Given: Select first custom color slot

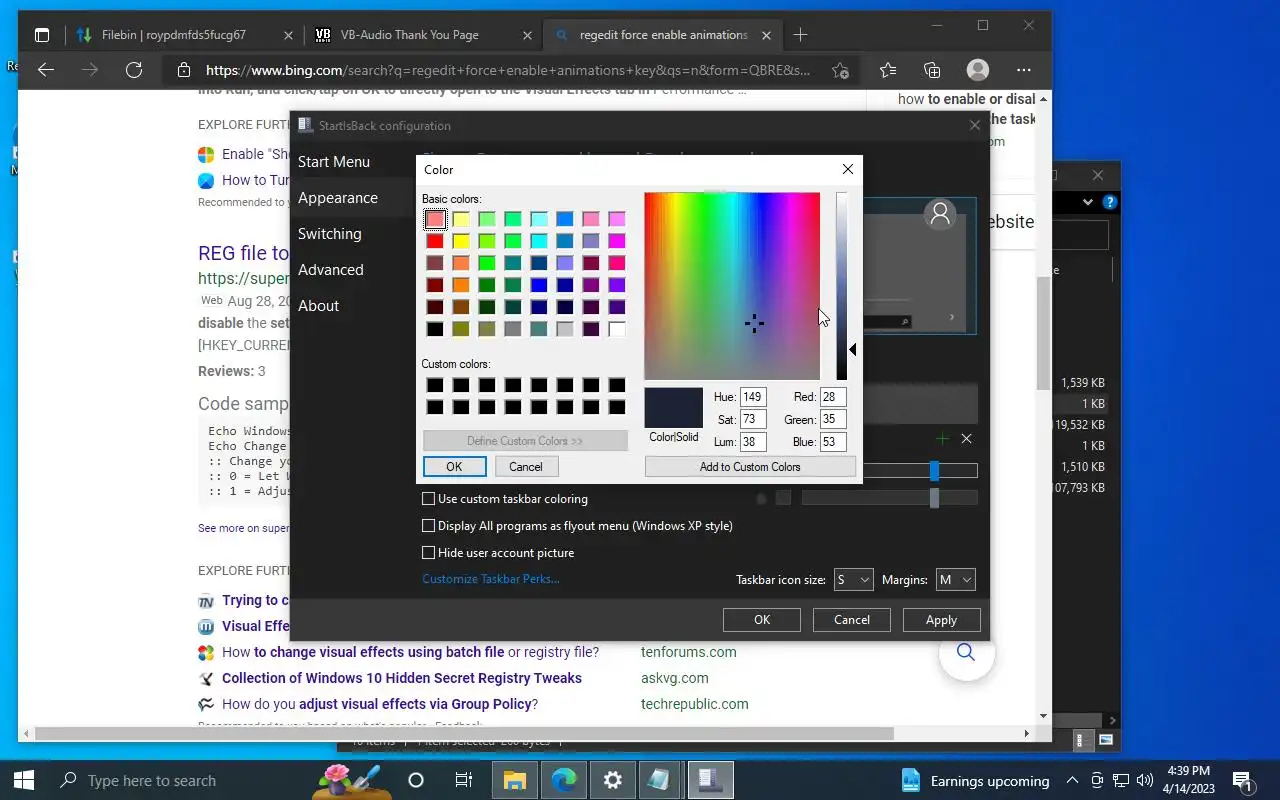Looking at the screenshot, I should [435, 385].
